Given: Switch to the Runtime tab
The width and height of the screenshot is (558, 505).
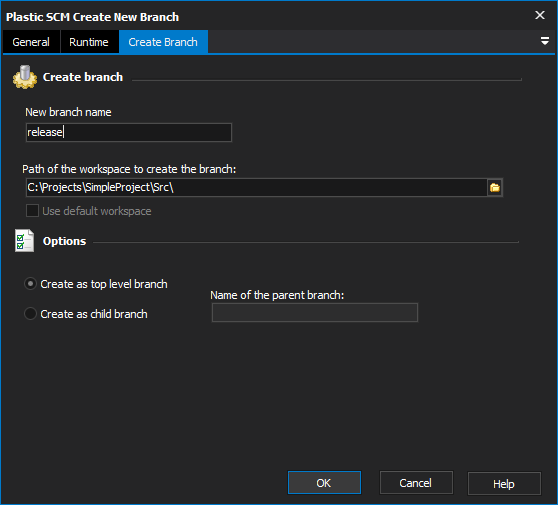Looking at the screenshot, I should click(x=89, y=42).
